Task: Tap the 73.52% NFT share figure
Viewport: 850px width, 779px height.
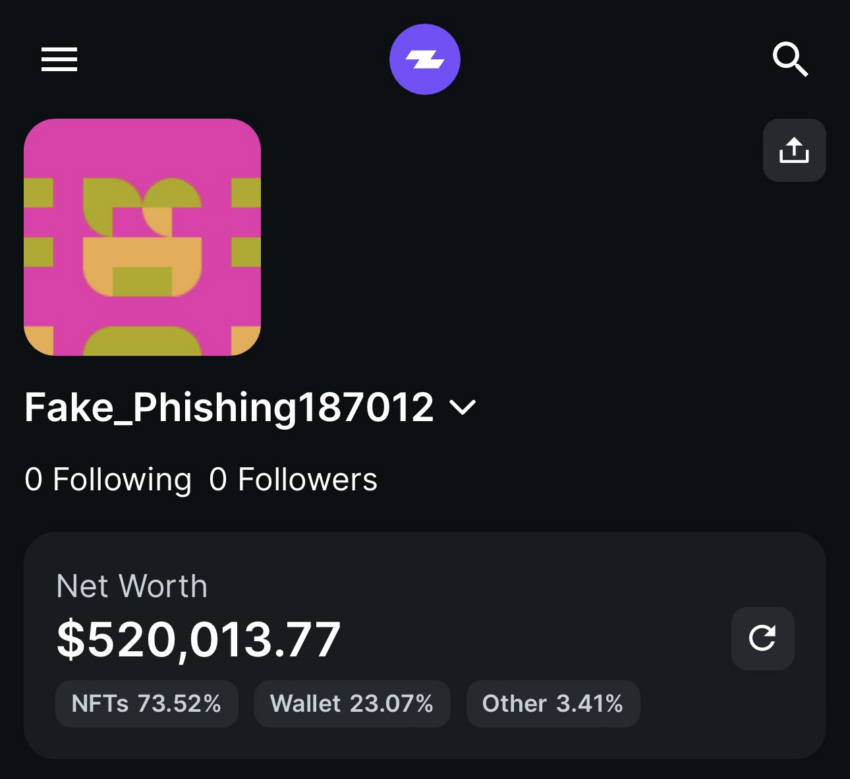Action: (x=179, y=704)
